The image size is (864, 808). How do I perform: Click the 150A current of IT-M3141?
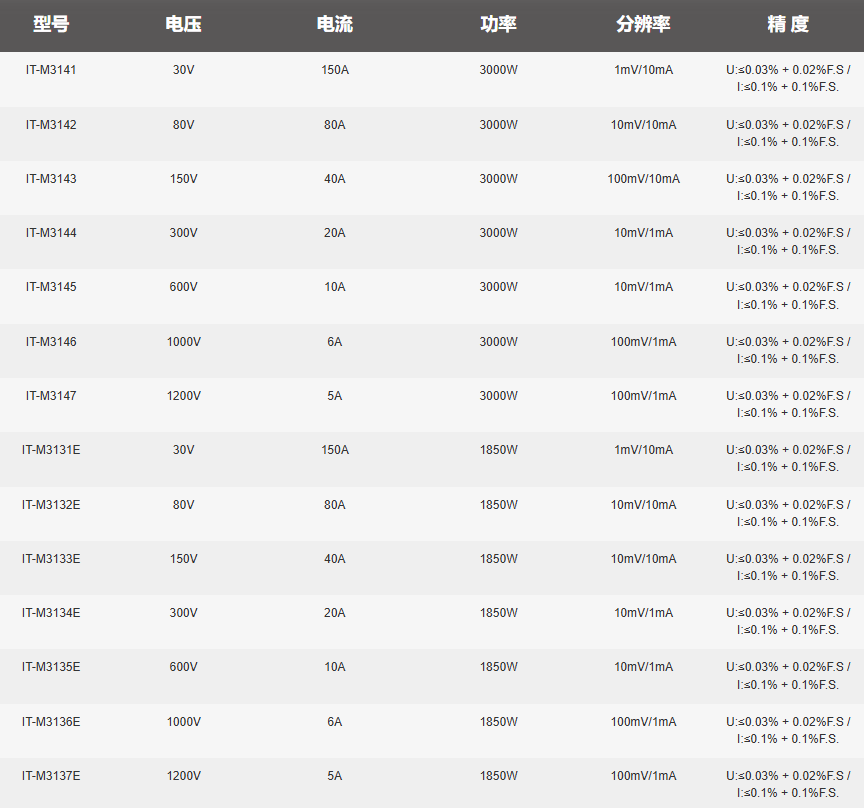tap(335, 70)
